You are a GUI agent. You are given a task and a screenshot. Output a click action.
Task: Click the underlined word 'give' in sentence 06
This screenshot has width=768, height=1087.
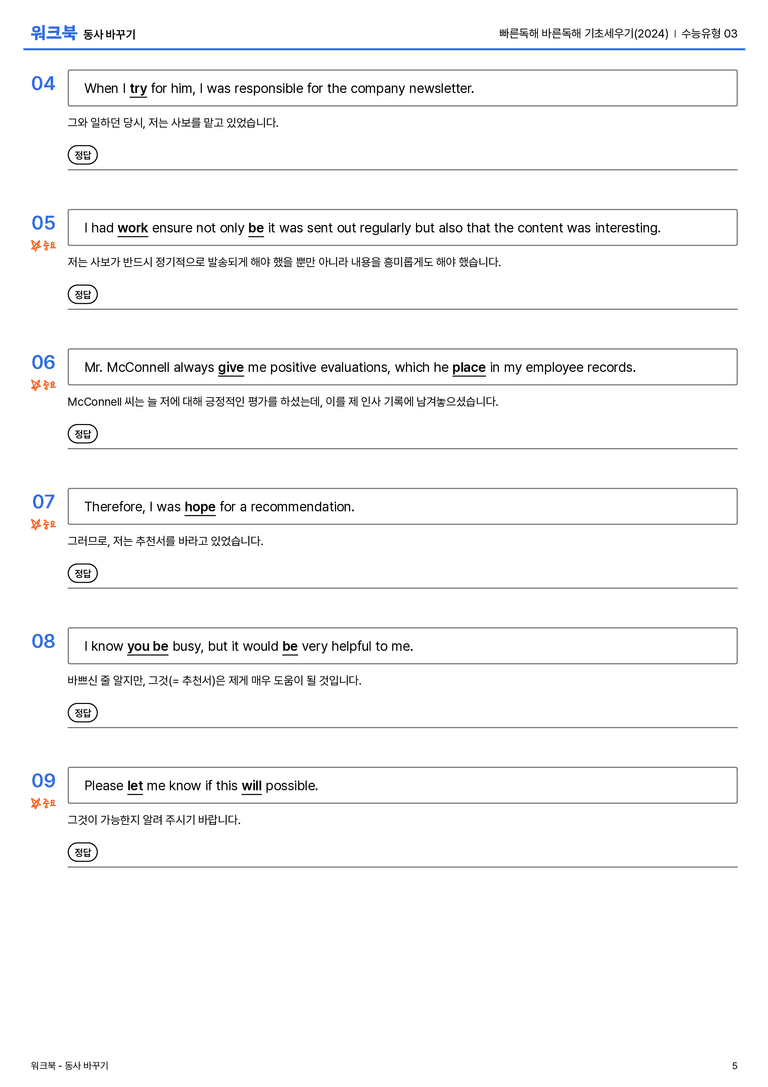231,367
